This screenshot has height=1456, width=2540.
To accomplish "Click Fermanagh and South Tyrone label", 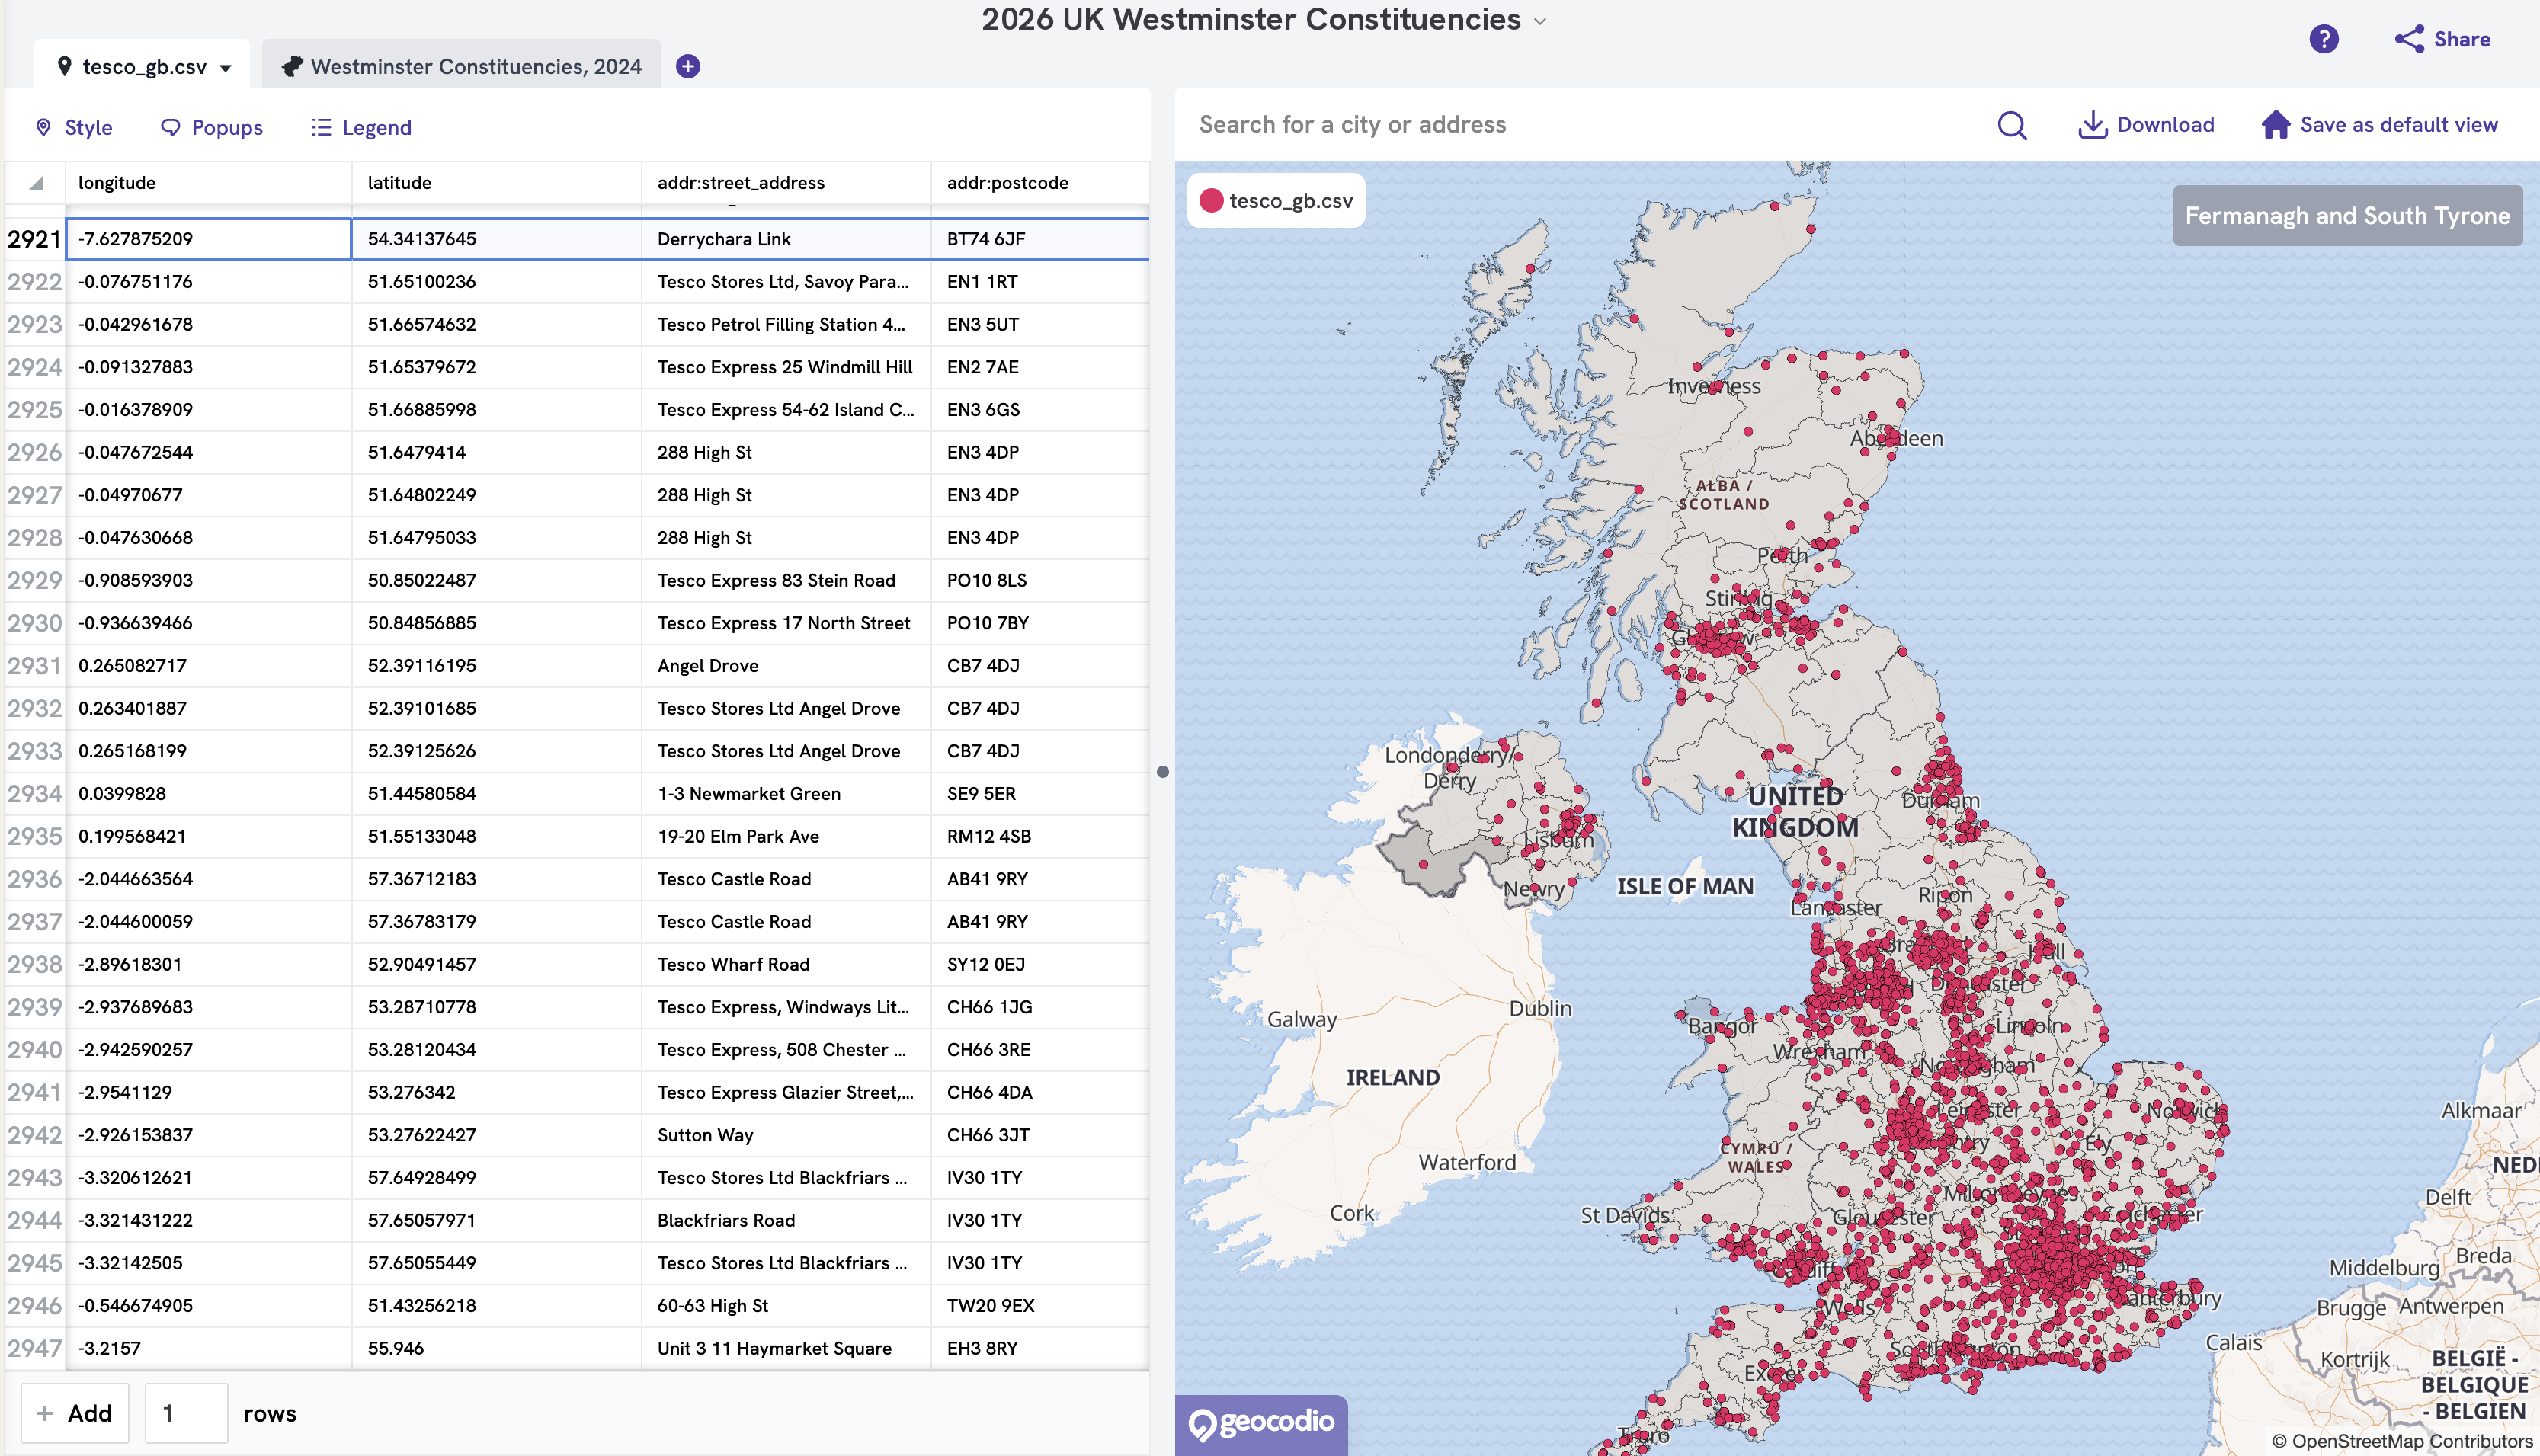I will click(2347, 216).
